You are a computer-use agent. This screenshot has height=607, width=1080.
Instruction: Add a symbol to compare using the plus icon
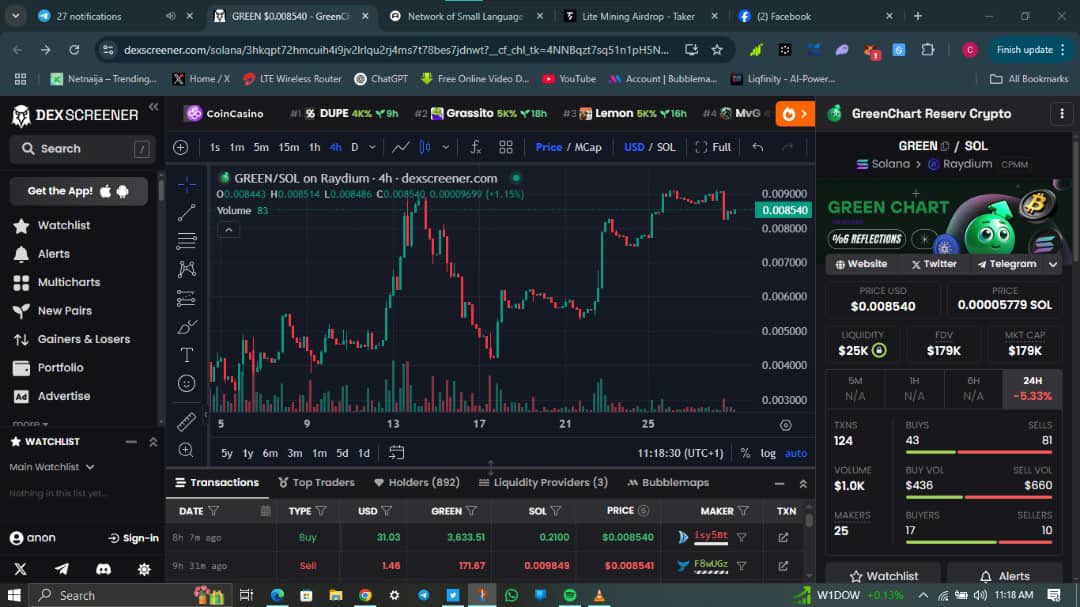180,147
